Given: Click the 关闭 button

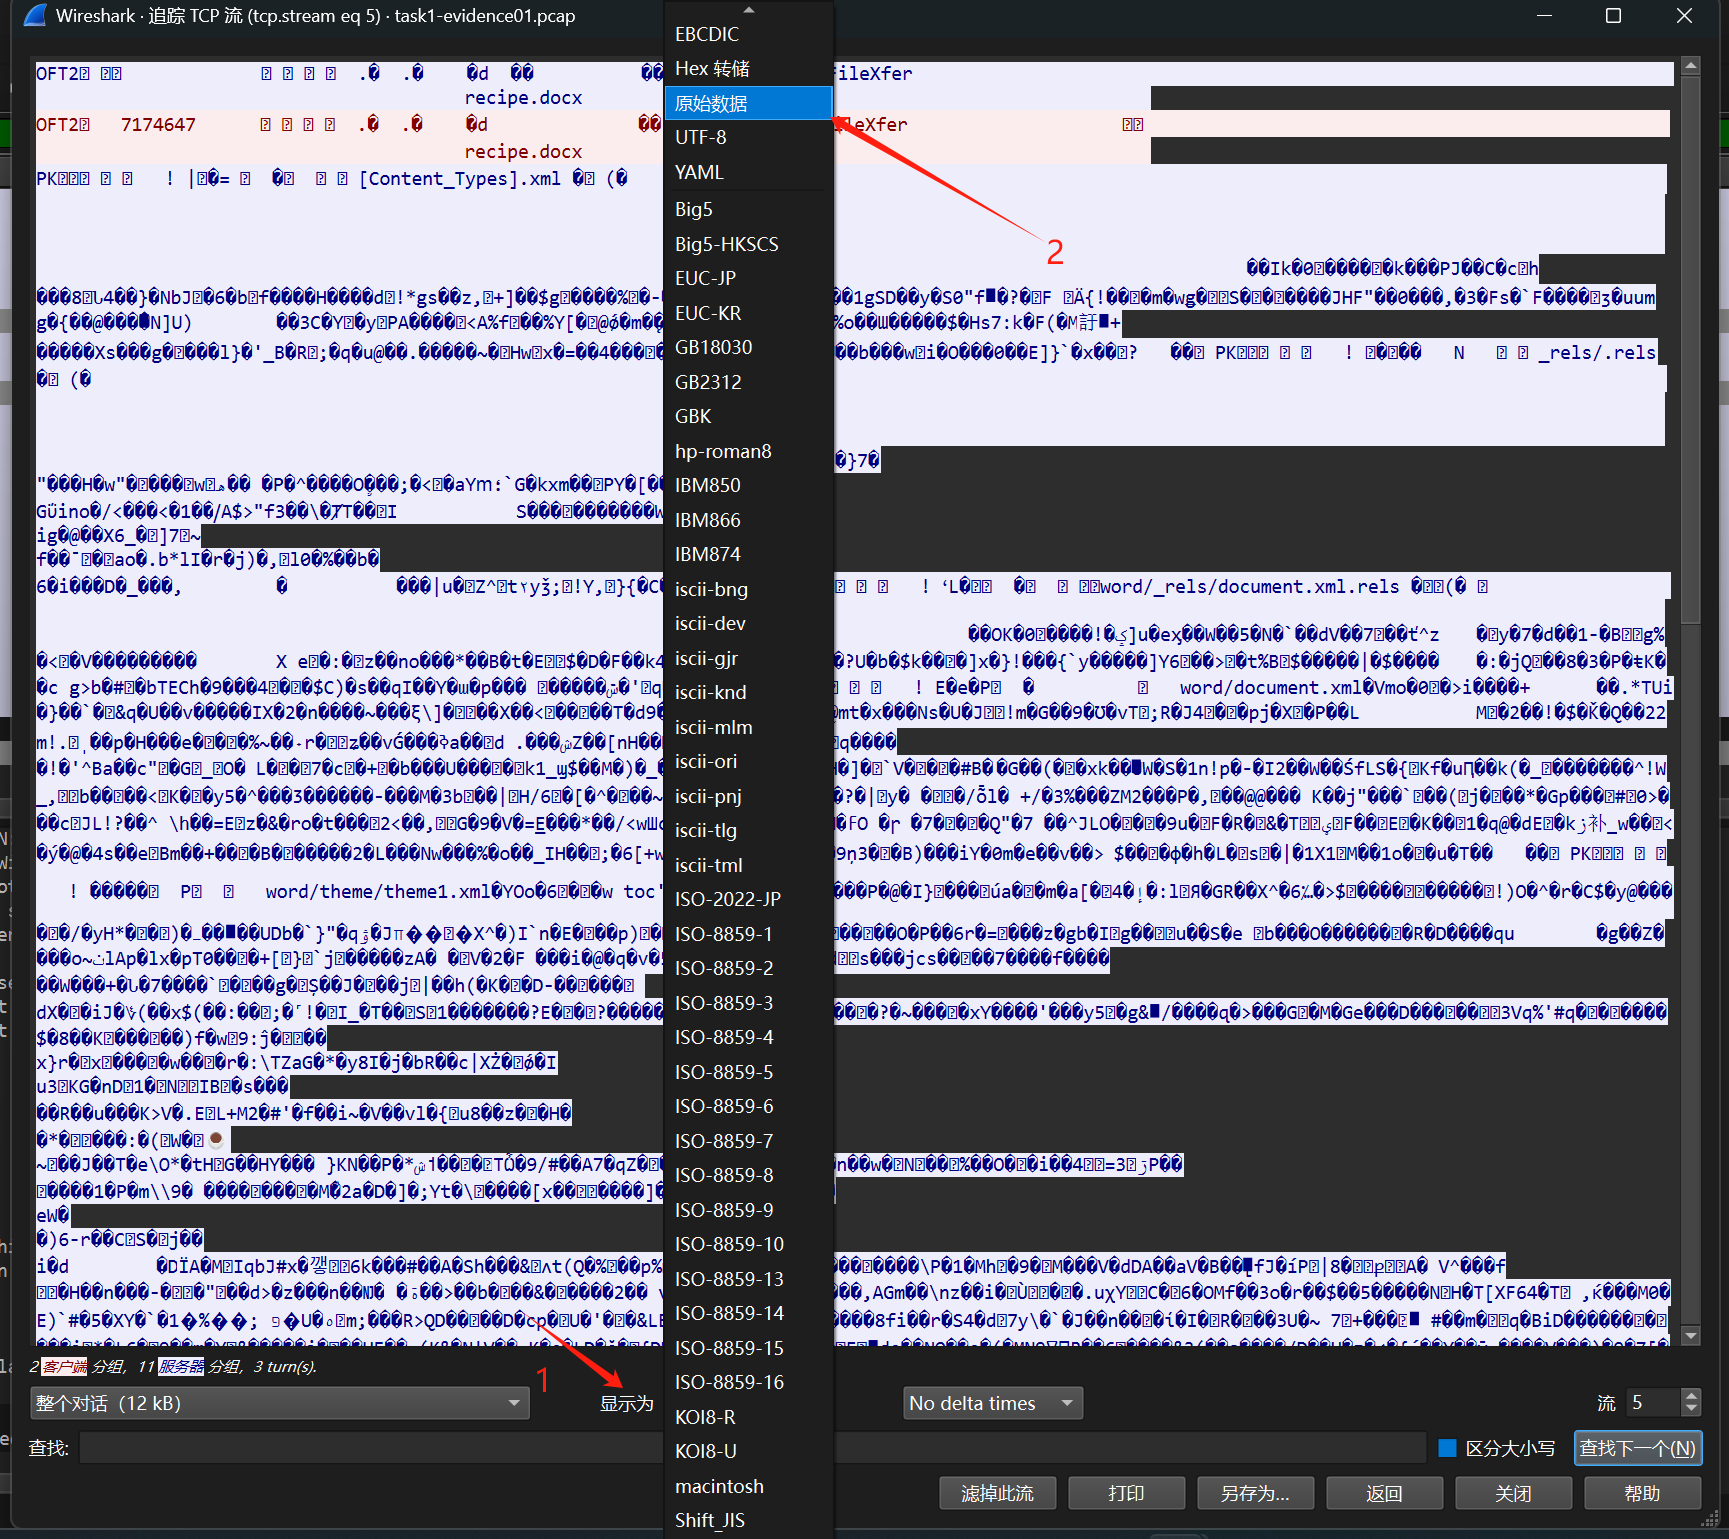Looking at the screenshot, I should [x=1513, y=1493].
